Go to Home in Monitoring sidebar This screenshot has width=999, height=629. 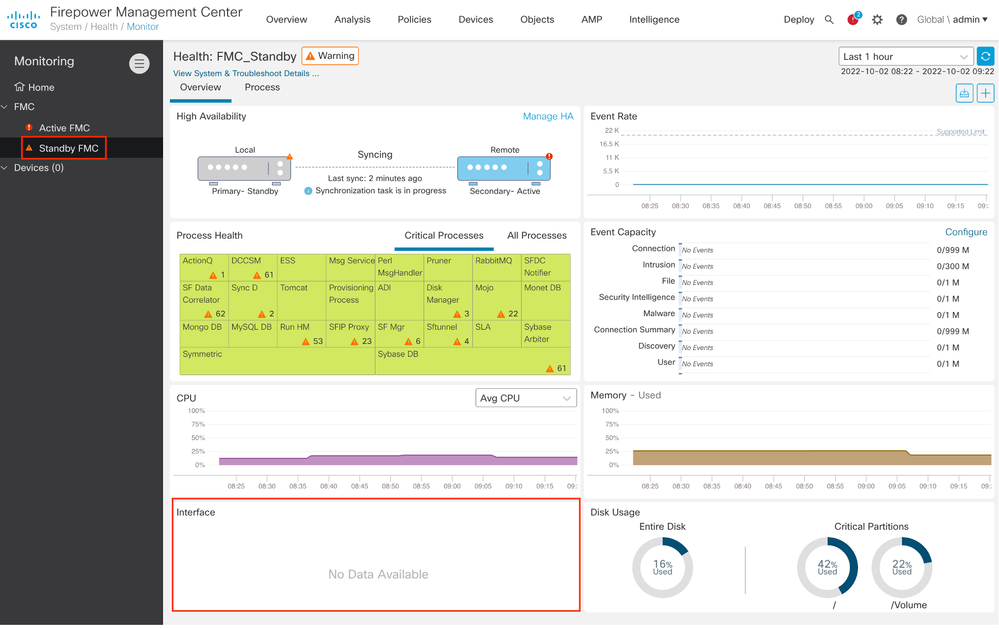41,87
